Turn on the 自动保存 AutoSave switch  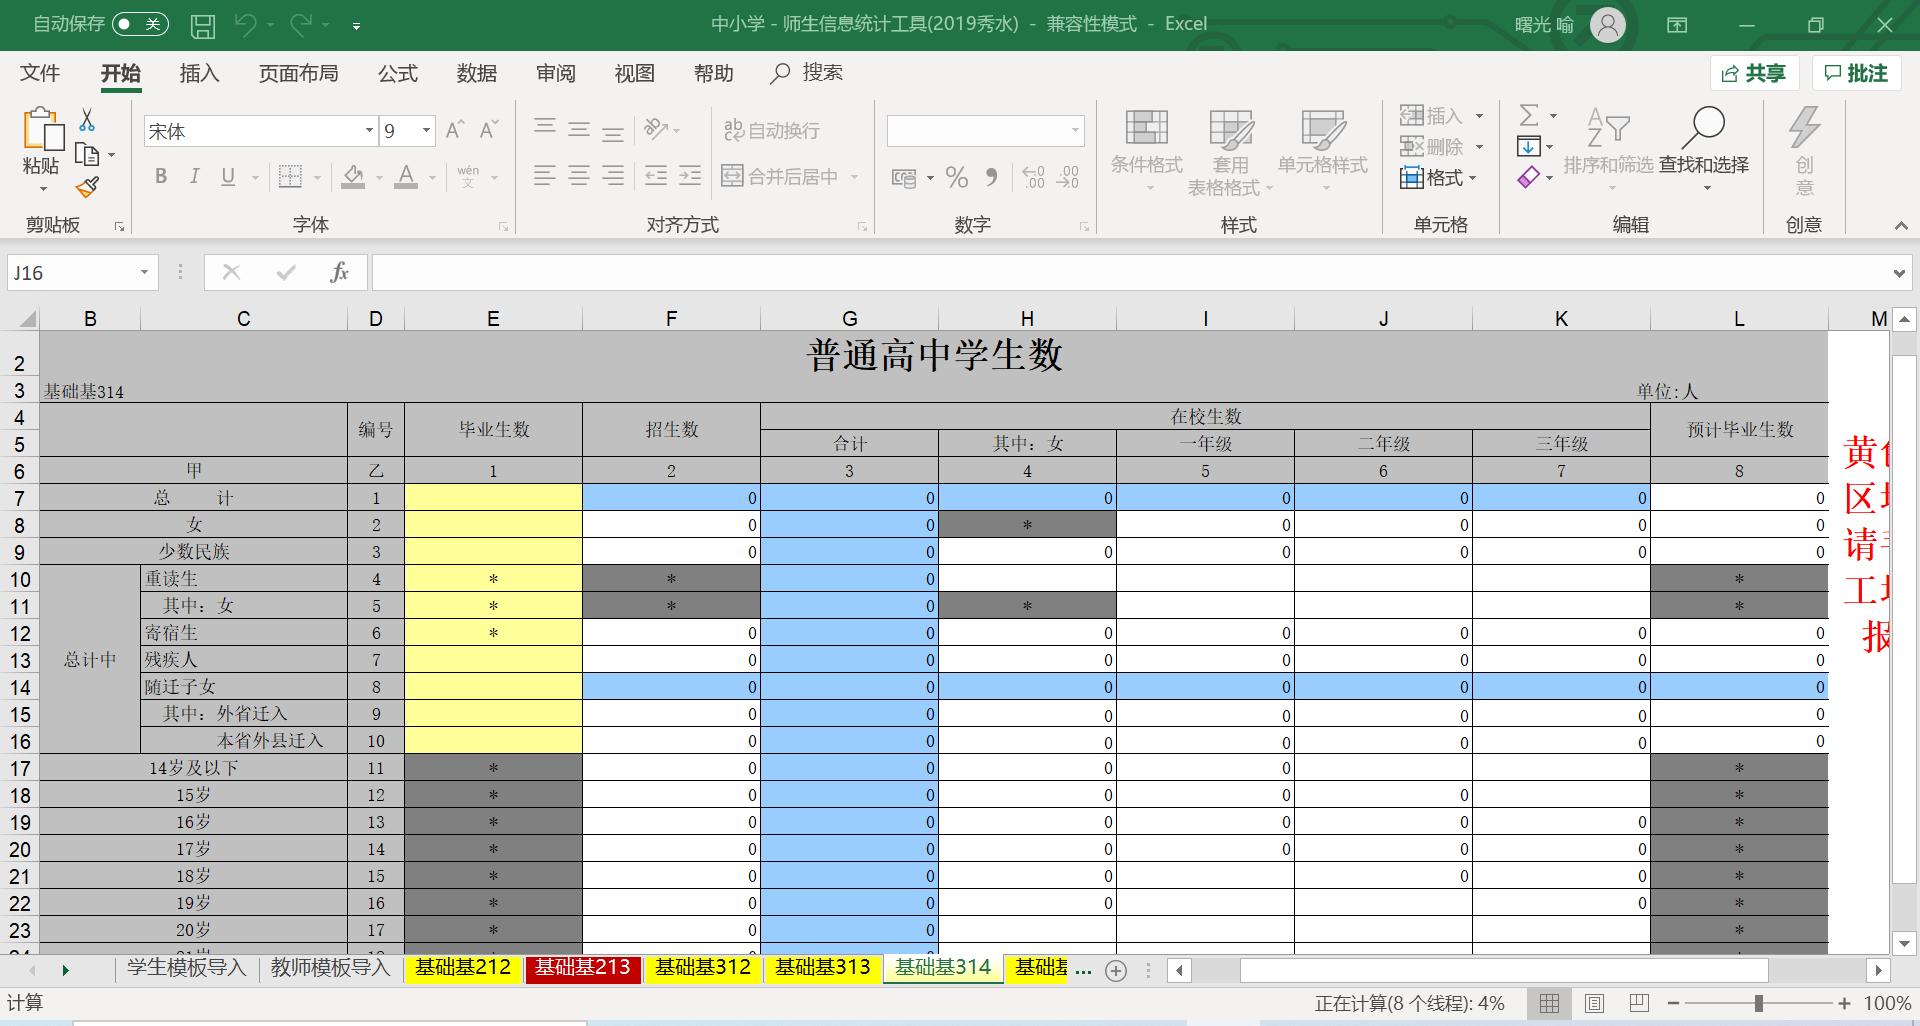tap(138, 24)
